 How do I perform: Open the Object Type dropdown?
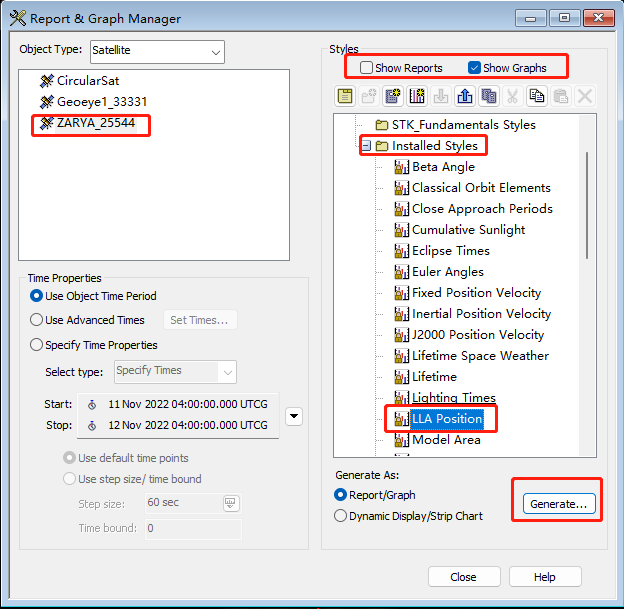(x=156, y=51)
